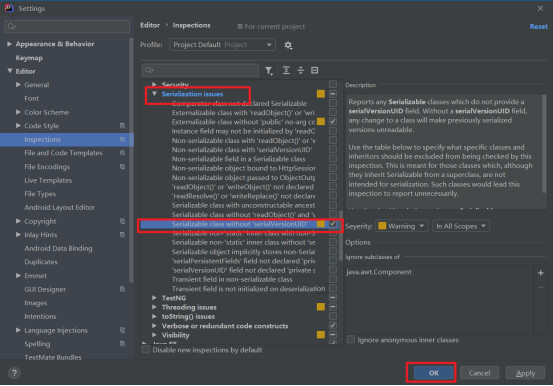553x386 pixels.
Task: Click project-level icon next to Inlay Hints
Action: pos(122,235)
